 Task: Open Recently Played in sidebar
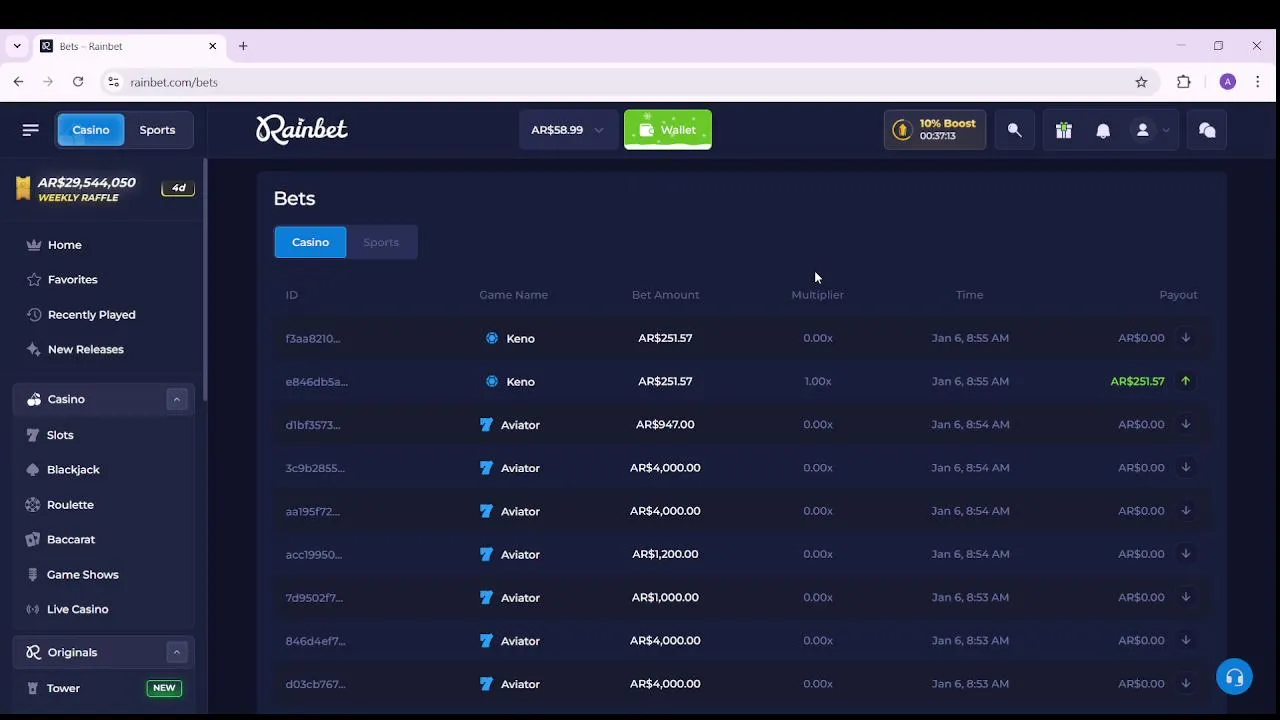[x=92, y=315]
